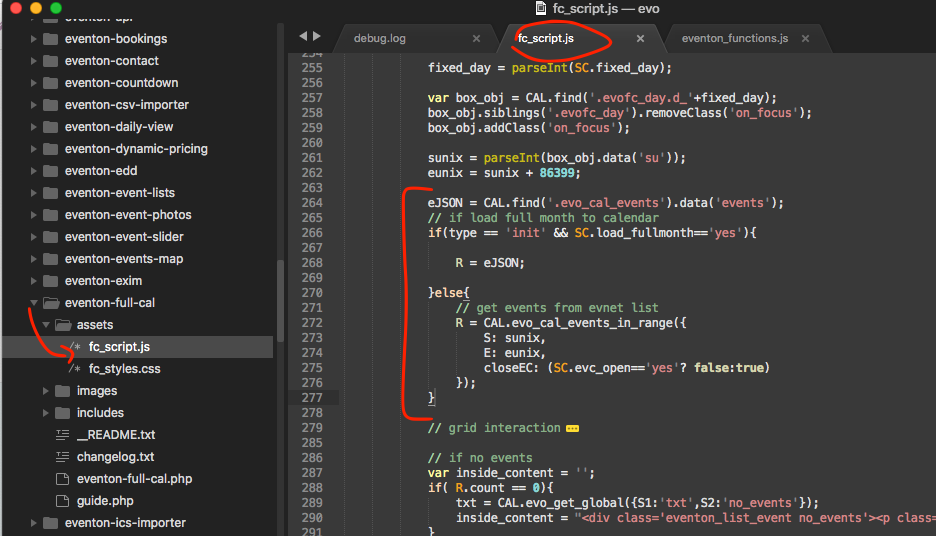Click the eventon-bookings folder icon
Screen dimensions: 936x536
click(50, 39)
